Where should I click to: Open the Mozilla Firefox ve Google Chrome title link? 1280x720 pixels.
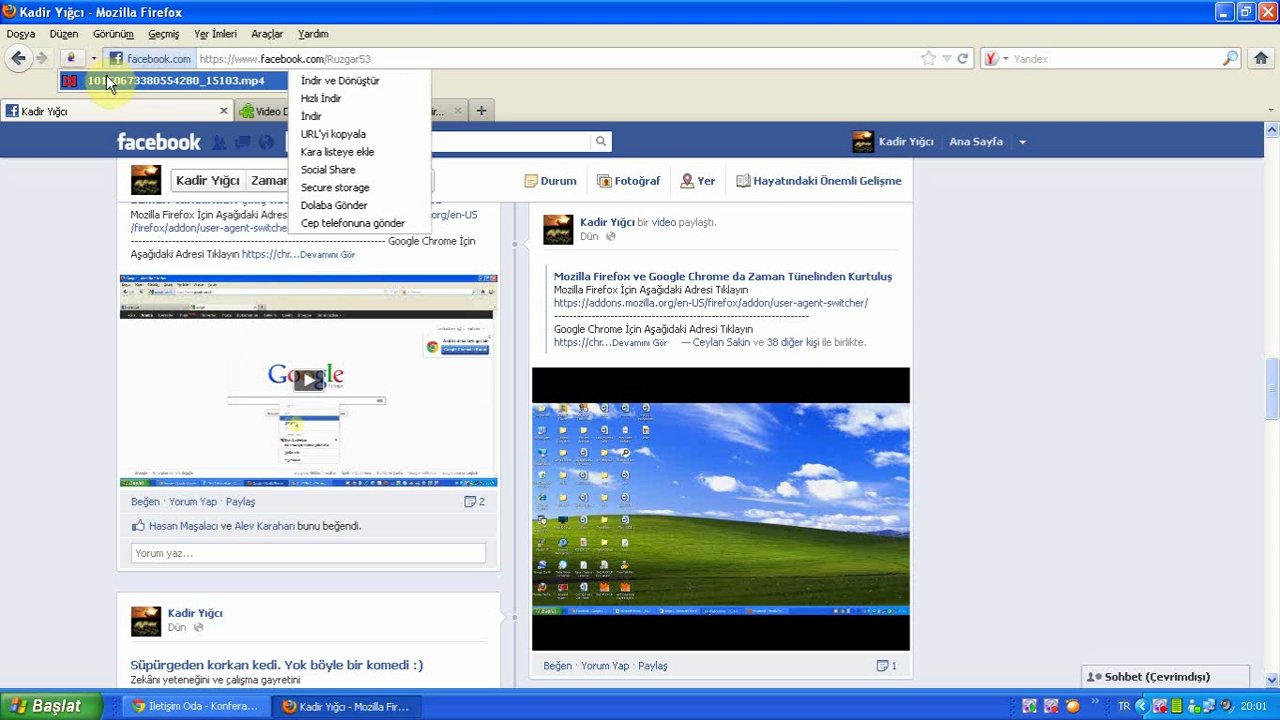click(x=723, y=277)
